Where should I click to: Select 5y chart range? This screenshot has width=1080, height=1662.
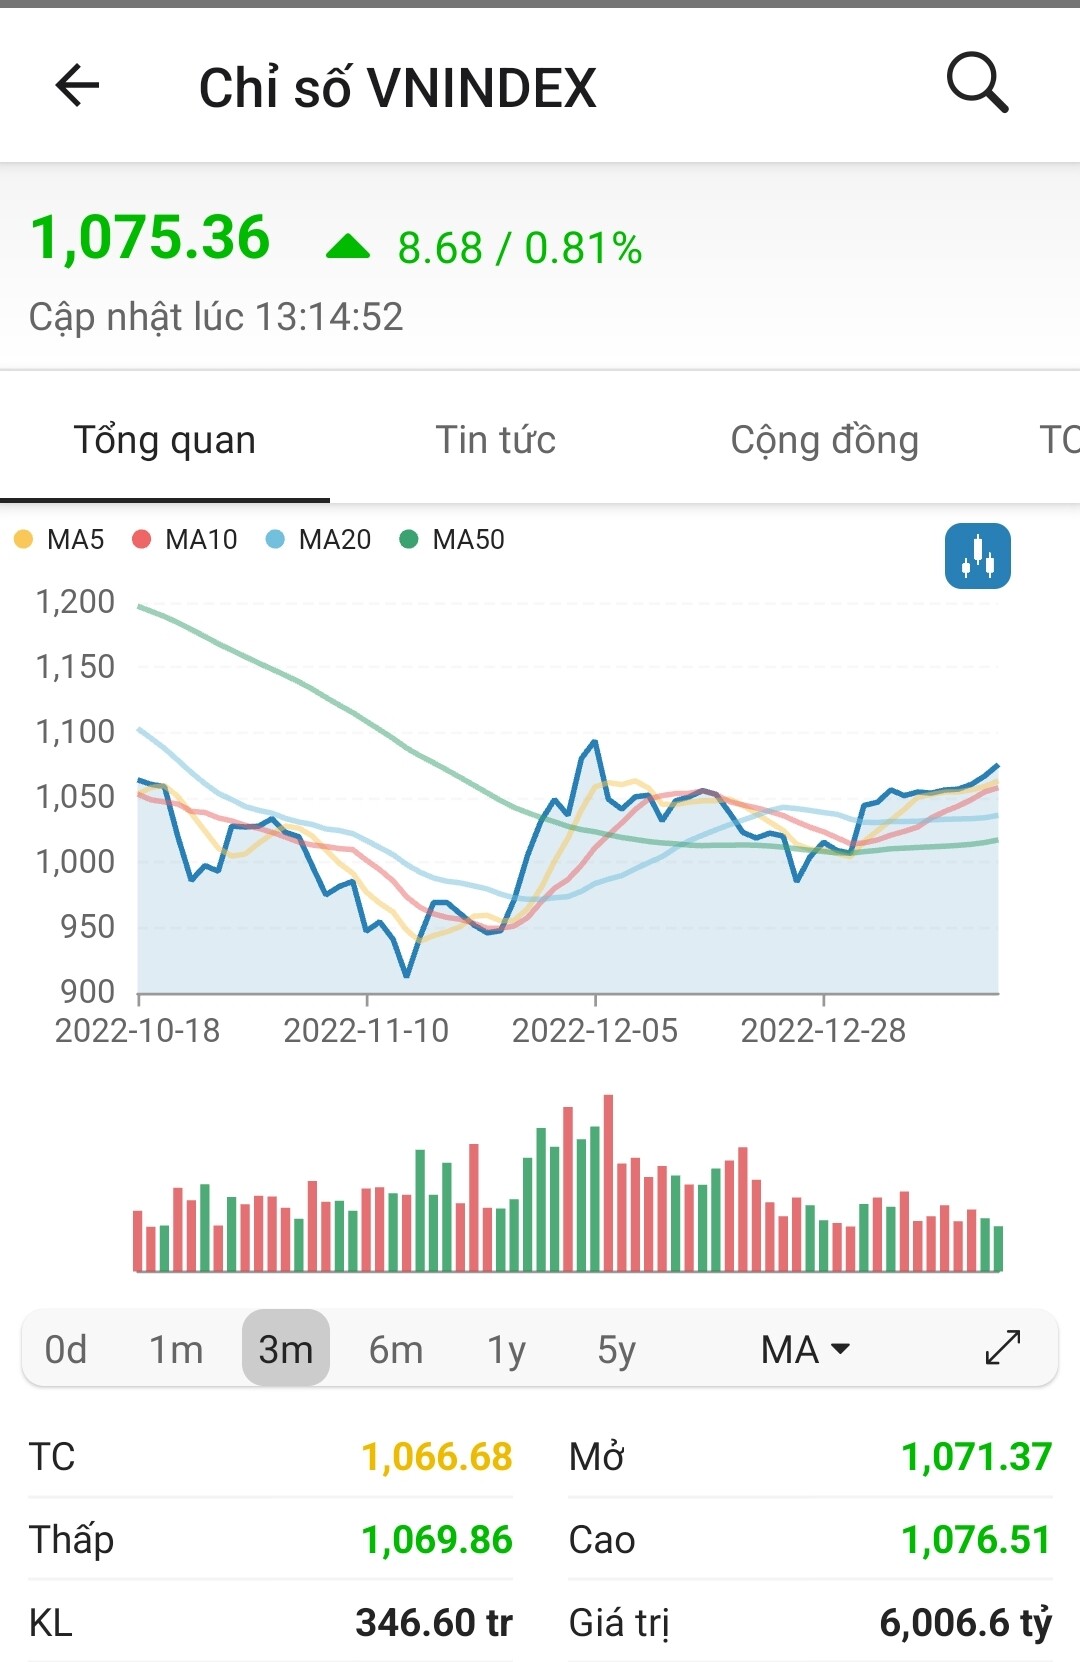616,1349
